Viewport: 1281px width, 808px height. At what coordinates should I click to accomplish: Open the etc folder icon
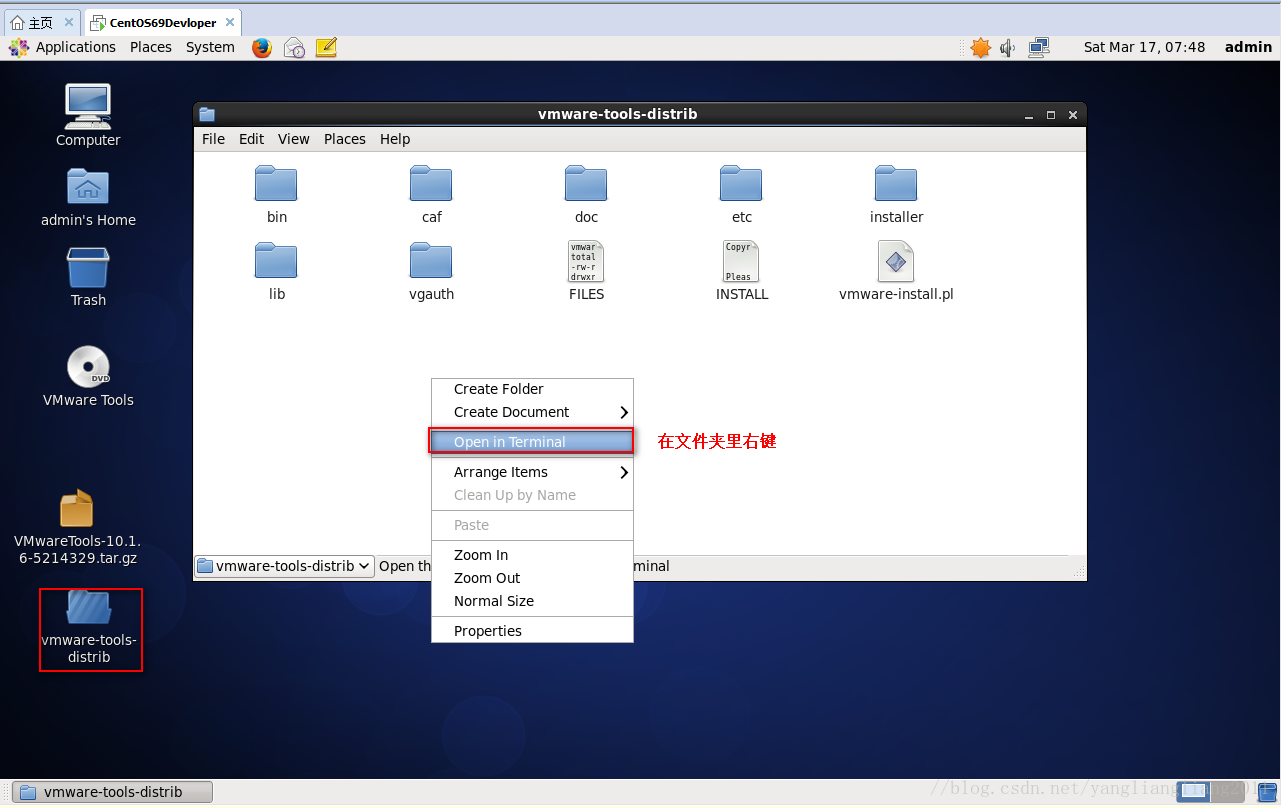click(741, 184)
